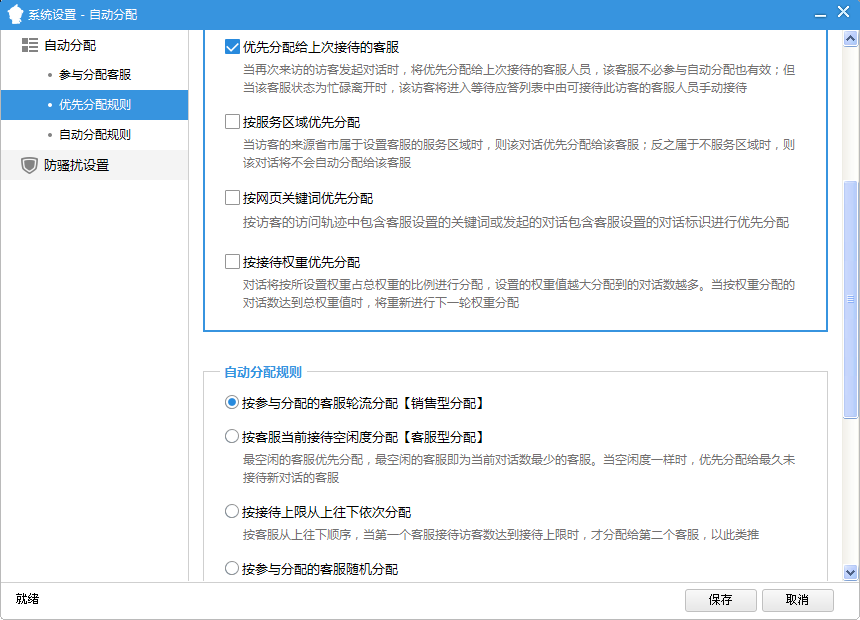Click the shield icon beside 防骚扰设置
This screenshot has width=860, height=620.
pos(29,165)
